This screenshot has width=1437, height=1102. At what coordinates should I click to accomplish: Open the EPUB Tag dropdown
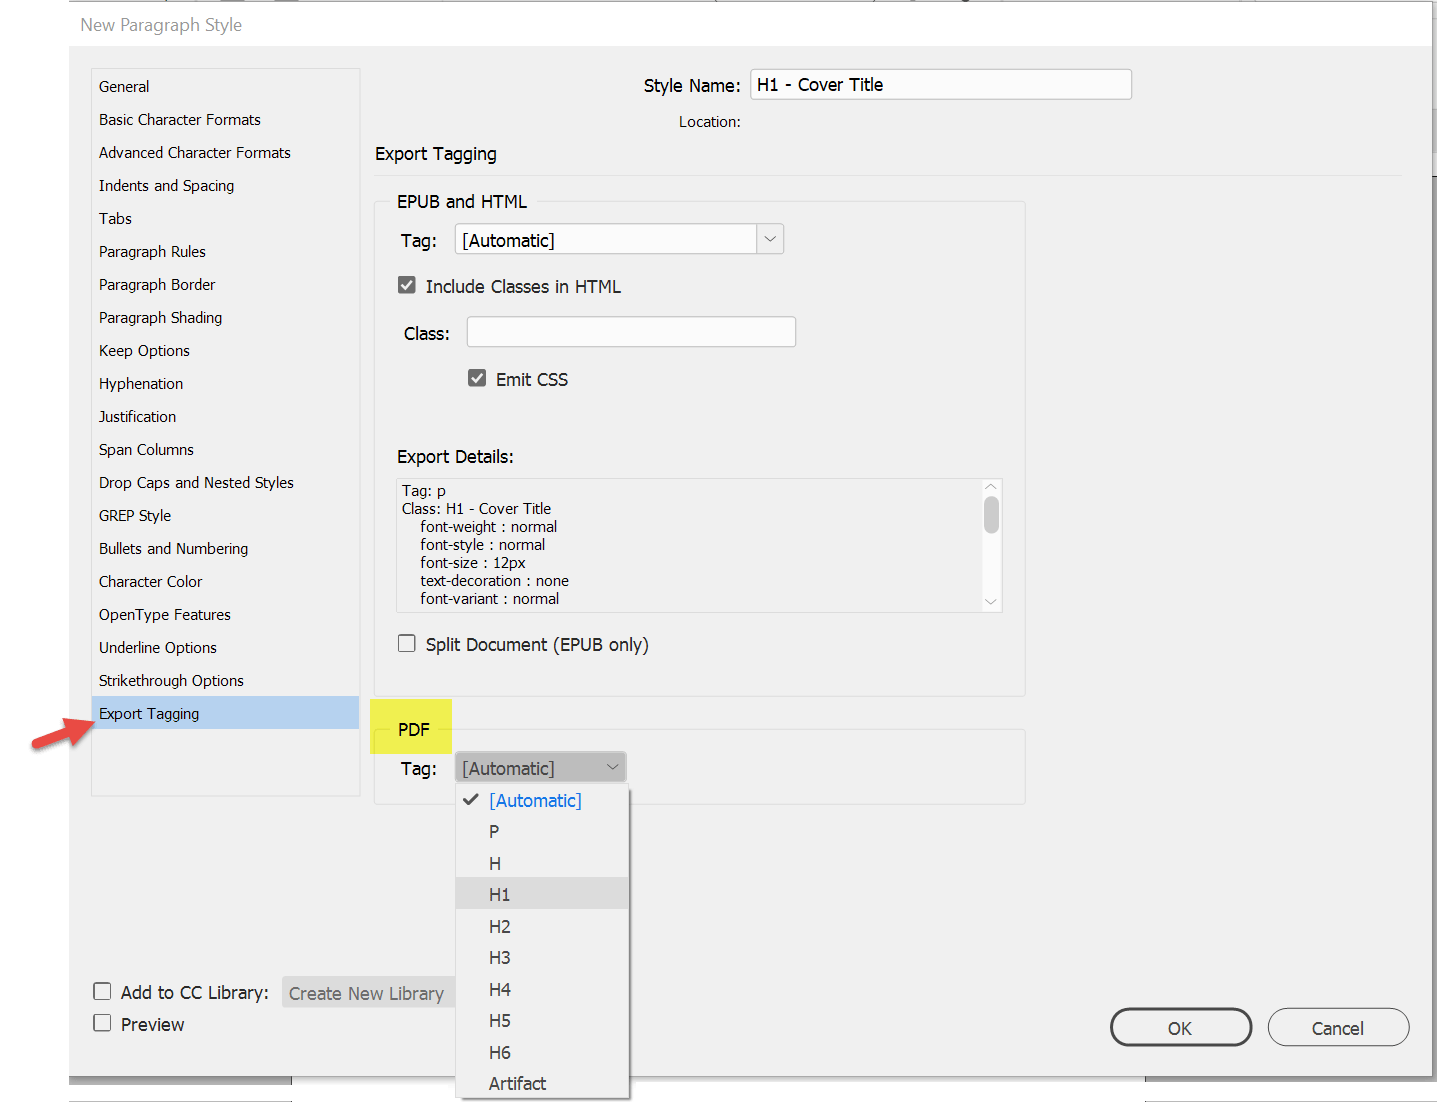click(x=769, y=239)
